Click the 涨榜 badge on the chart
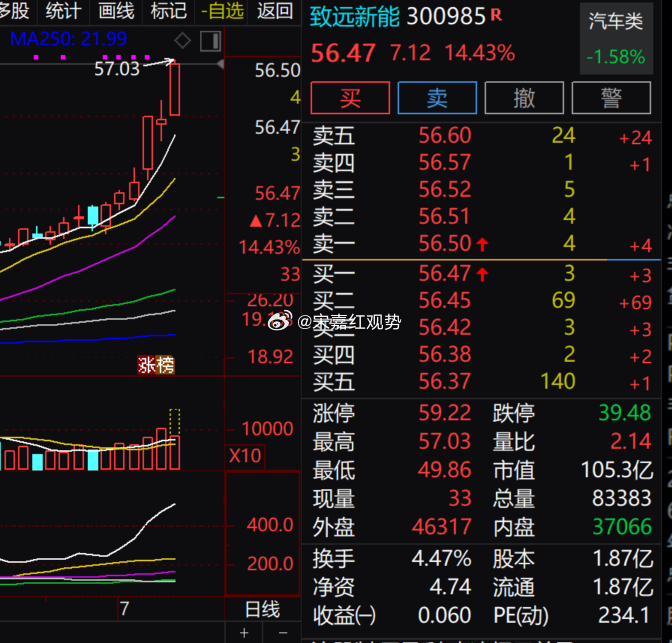This screenshot has height=643, width=672. pyautogui.click(x=156, y=365)
